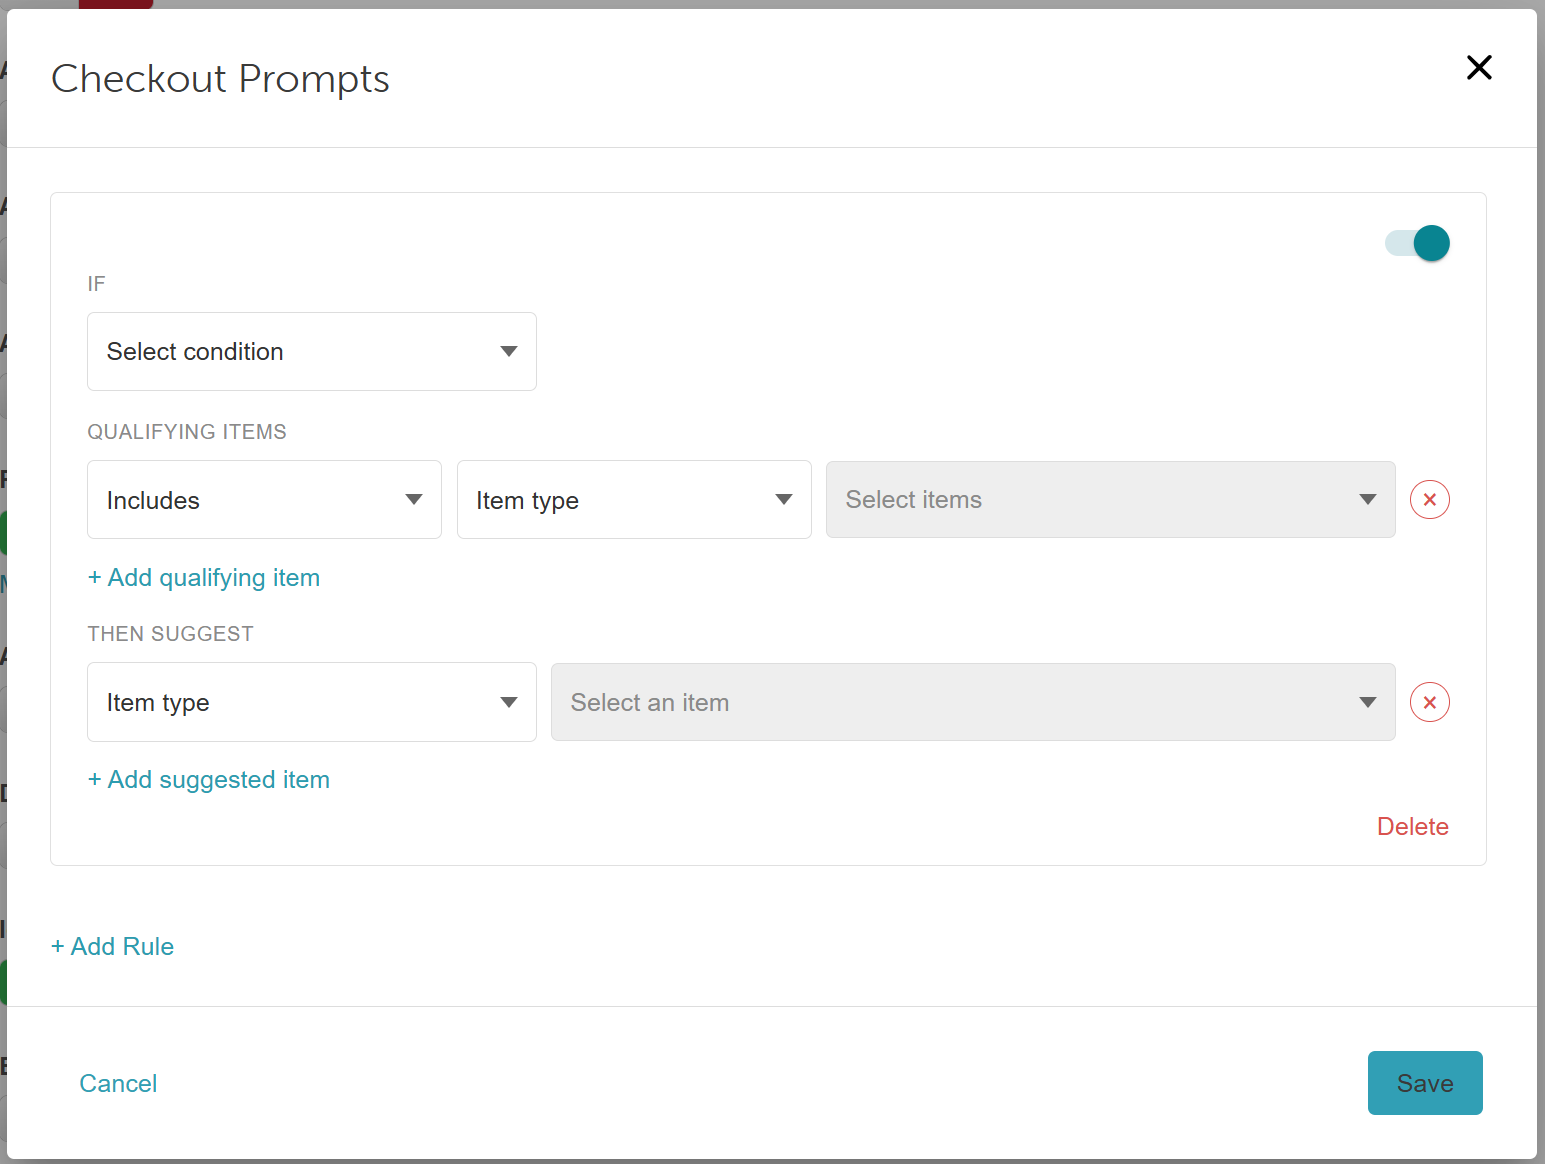The image size is (1545, 1164).
Task: Click the Select items dropdown arrow
Action: [1368, 499]
